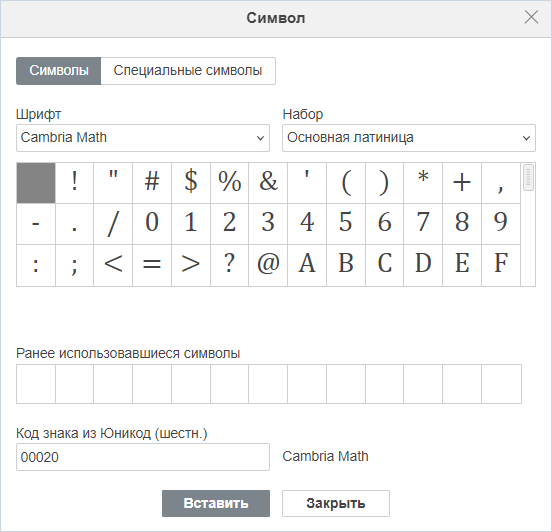This screenshot has height=532, width=552.
Task: Select the question mark symbol
Action: pyautogui.click(x=230, y=265)
